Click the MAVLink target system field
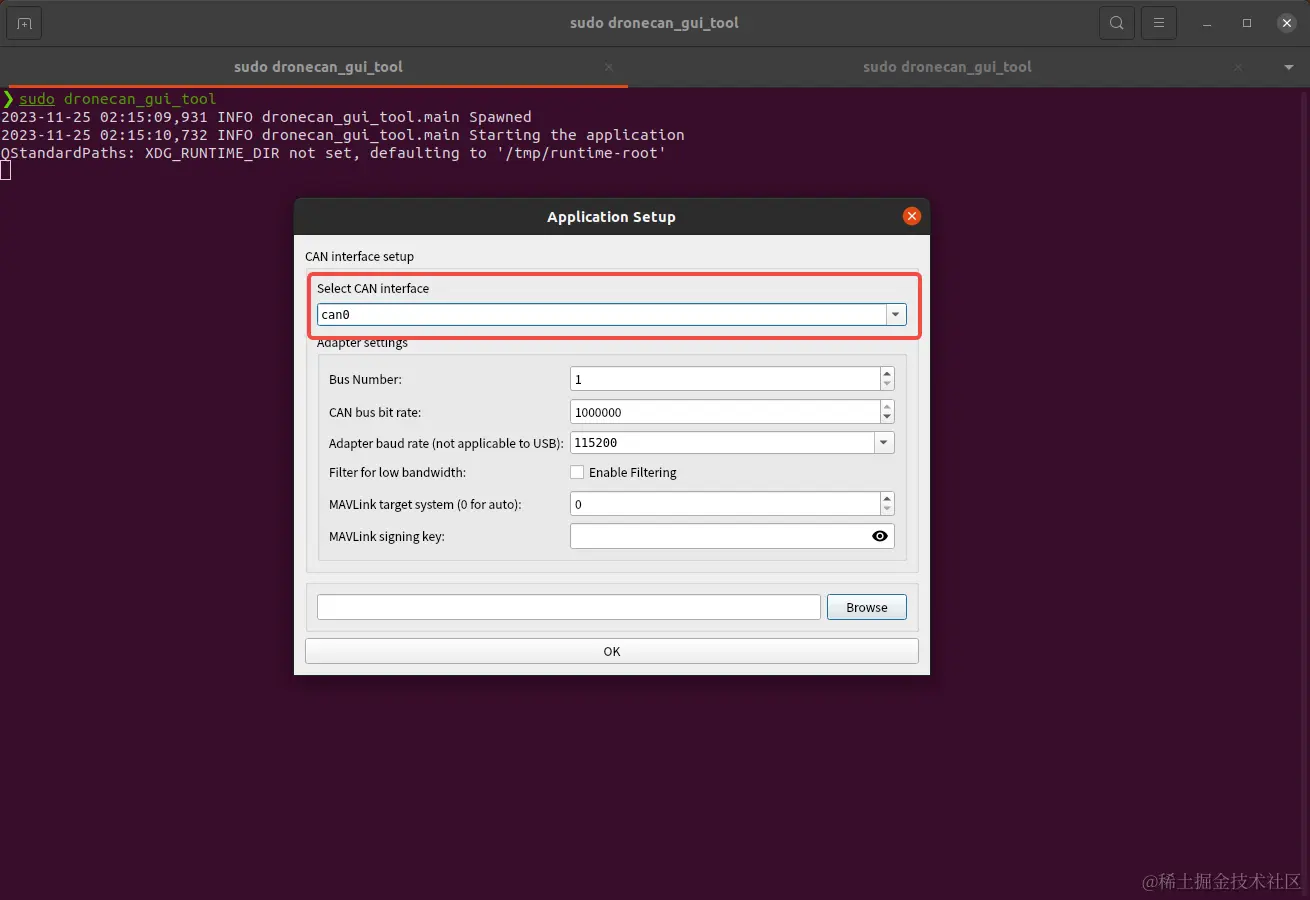 tap(725, 504)
